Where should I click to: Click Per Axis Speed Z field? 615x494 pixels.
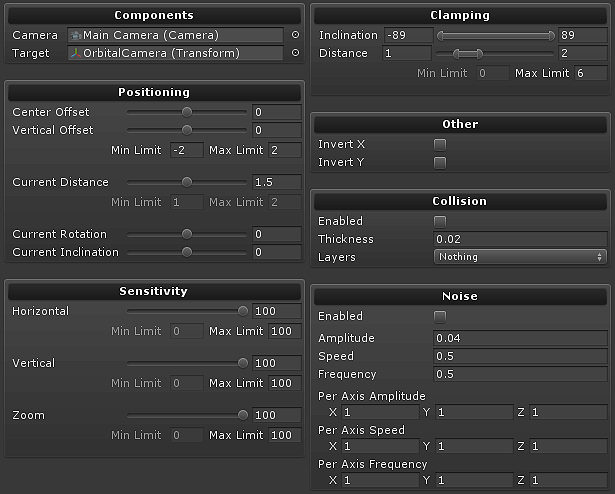point(568,446)
